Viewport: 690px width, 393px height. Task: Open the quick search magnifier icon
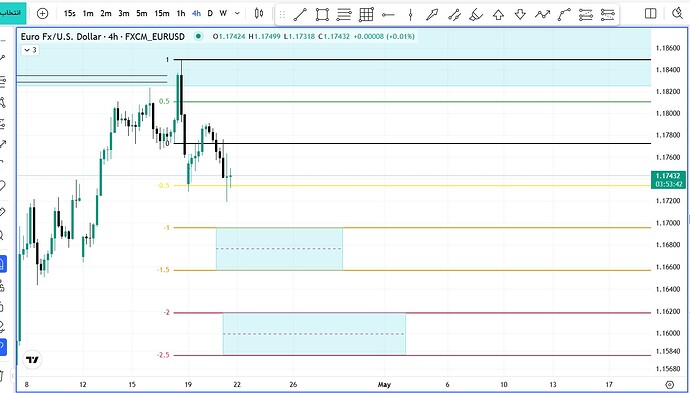click(x=678, y=14)
